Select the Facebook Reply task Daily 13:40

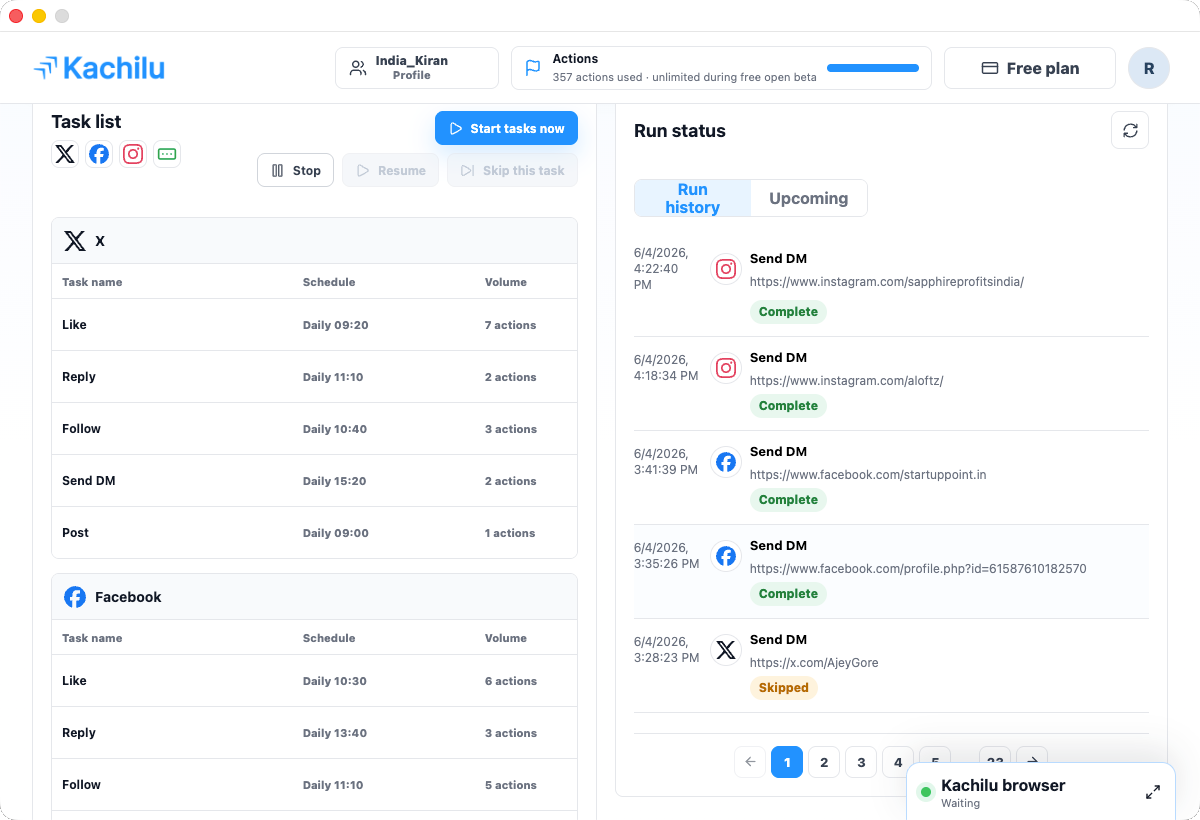tap(314, 733)
